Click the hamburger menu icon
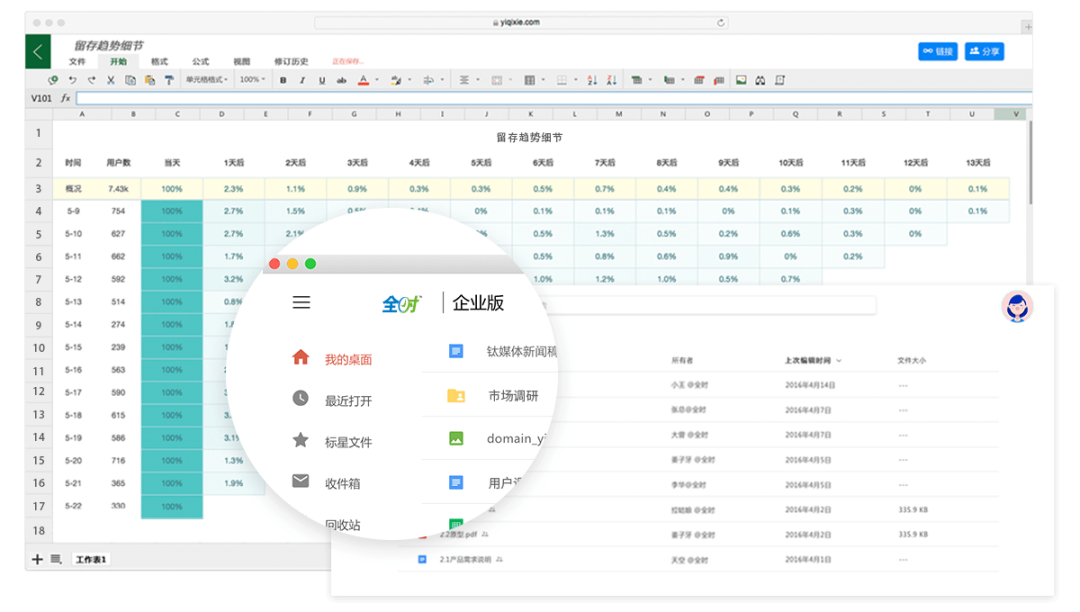This screenshot has height=612, width=1080. click(x=301, y=303)
